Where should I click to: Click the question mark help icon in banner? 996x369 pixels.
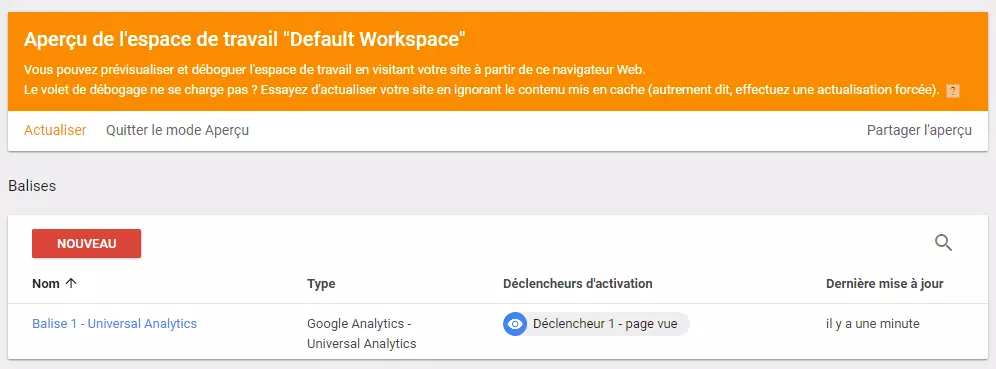pyautogui.click(x=952, y=91)
